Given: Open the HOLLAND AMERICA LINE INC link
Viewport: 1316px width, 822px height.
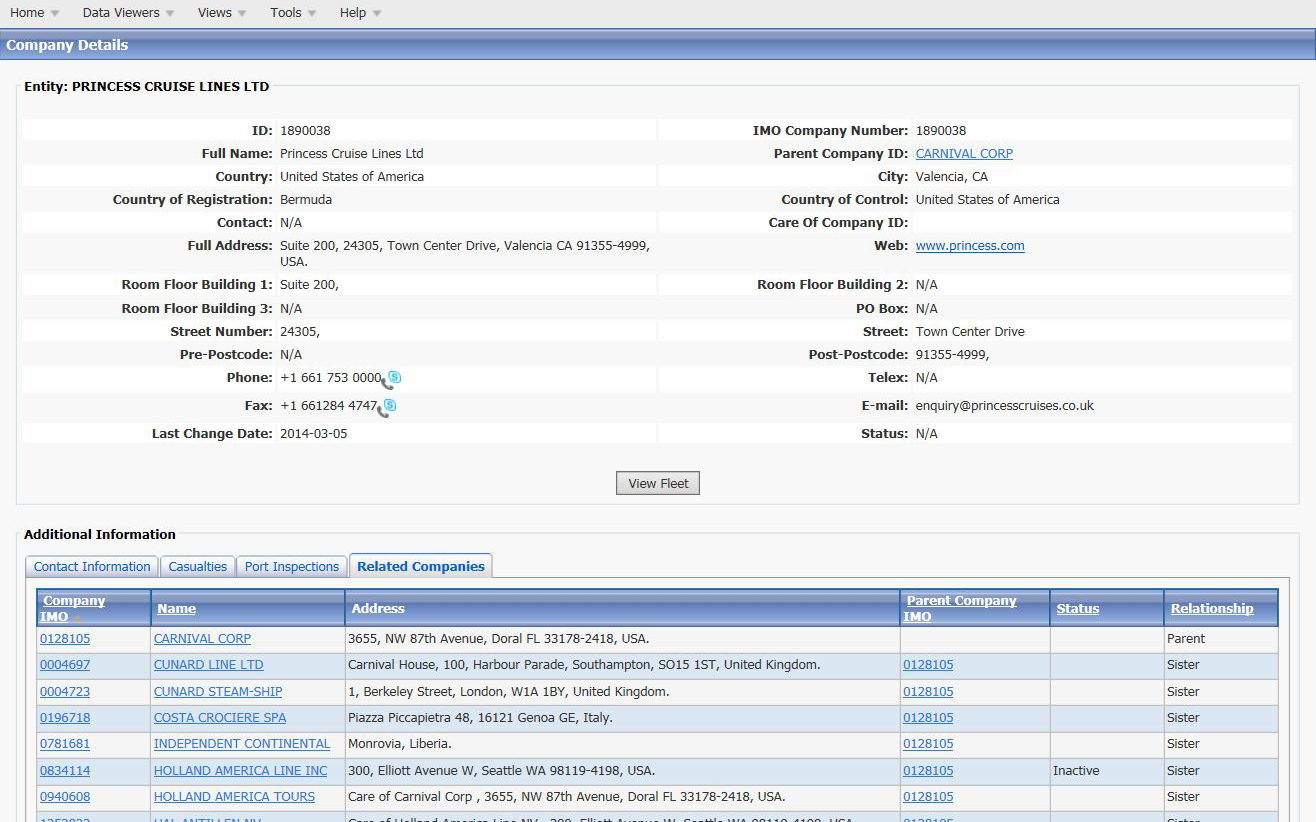Looking at the screenshot, I should click(240, 771).
